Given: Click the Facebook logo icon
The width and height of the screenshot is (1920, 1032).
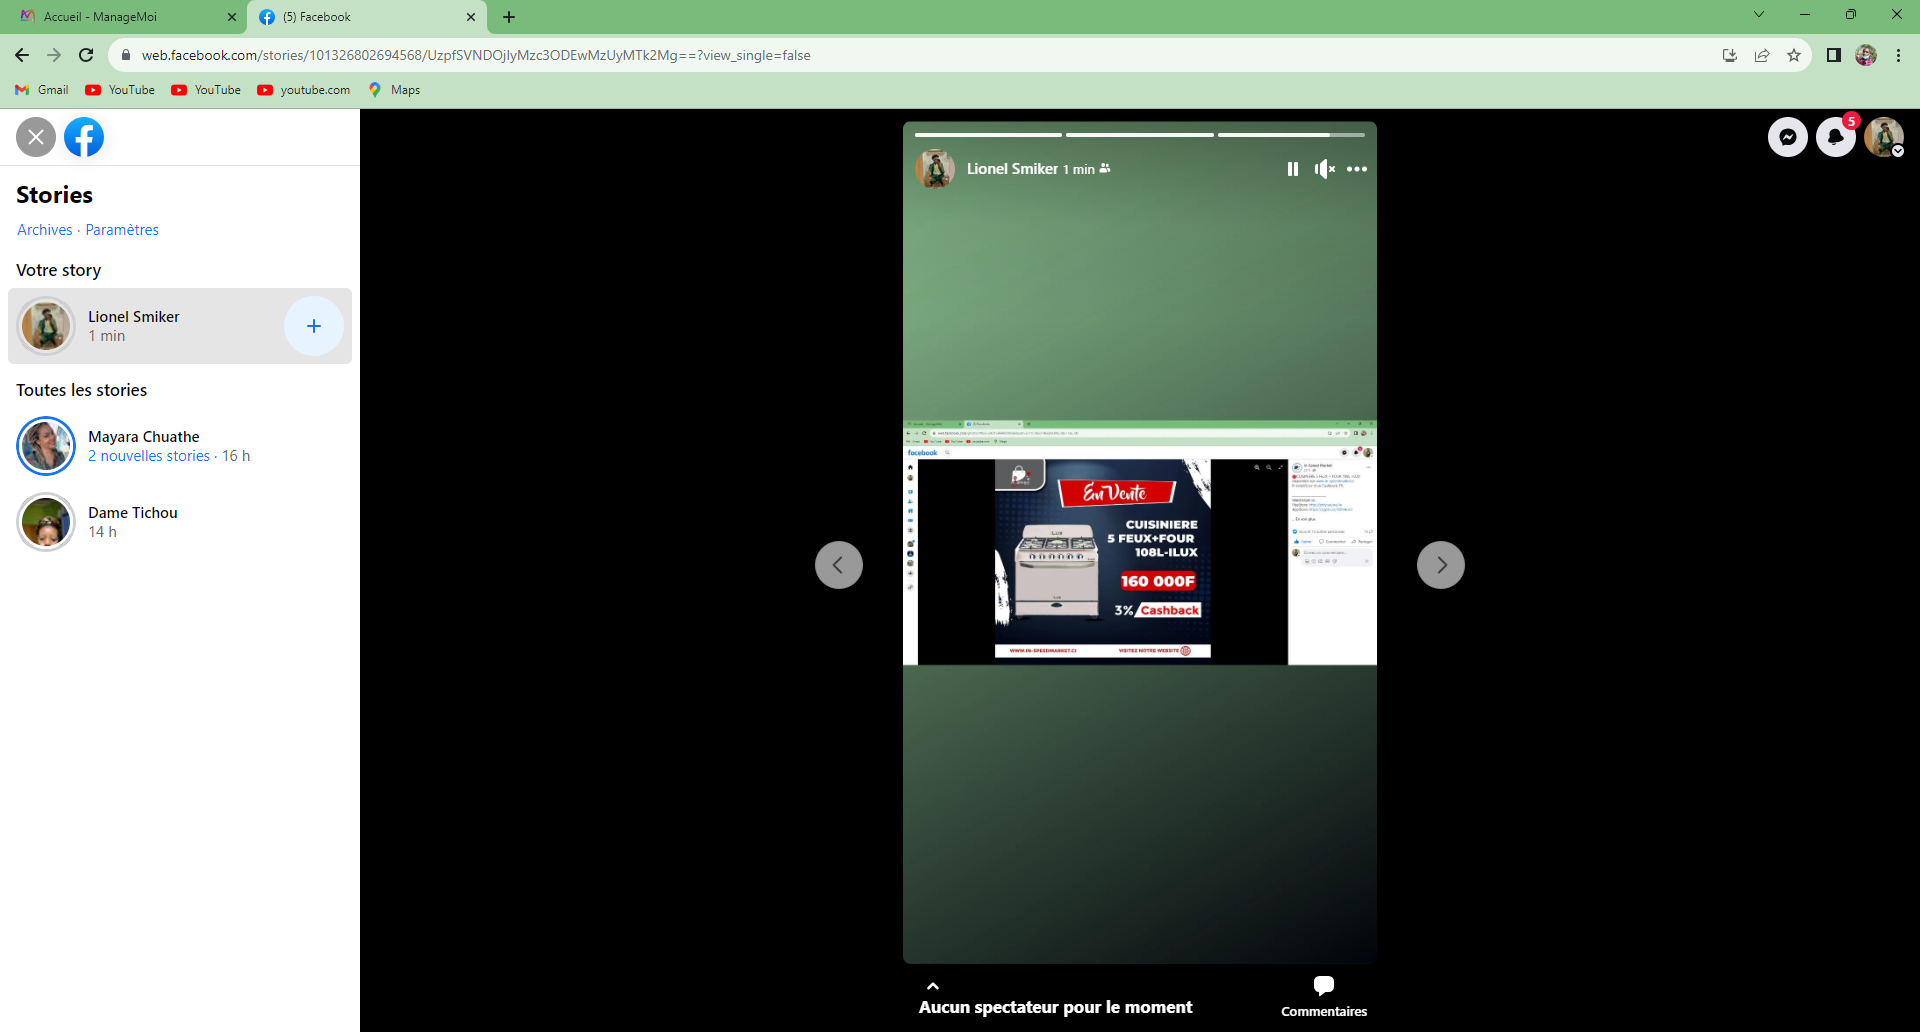Looking at the screenshot, I should pos(84,137).
